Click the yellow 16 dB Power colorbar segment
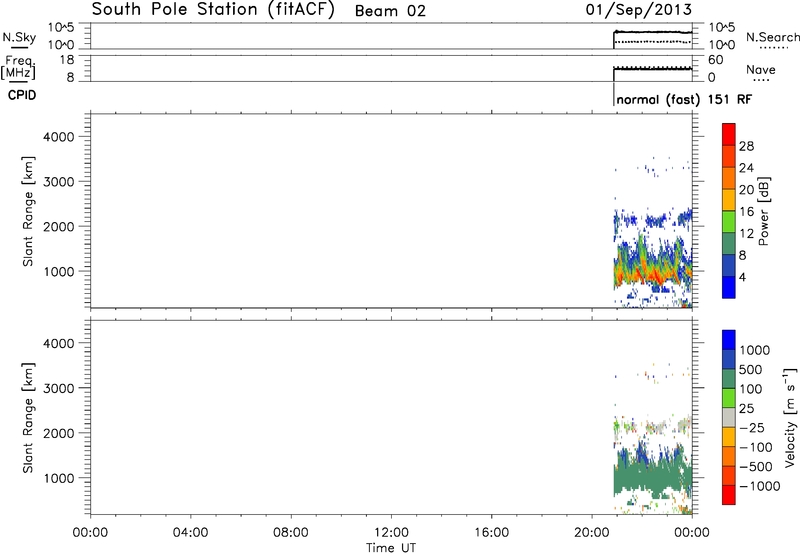Image resolution: width=800 pixels, height=554 pixels. click(729, 200)
